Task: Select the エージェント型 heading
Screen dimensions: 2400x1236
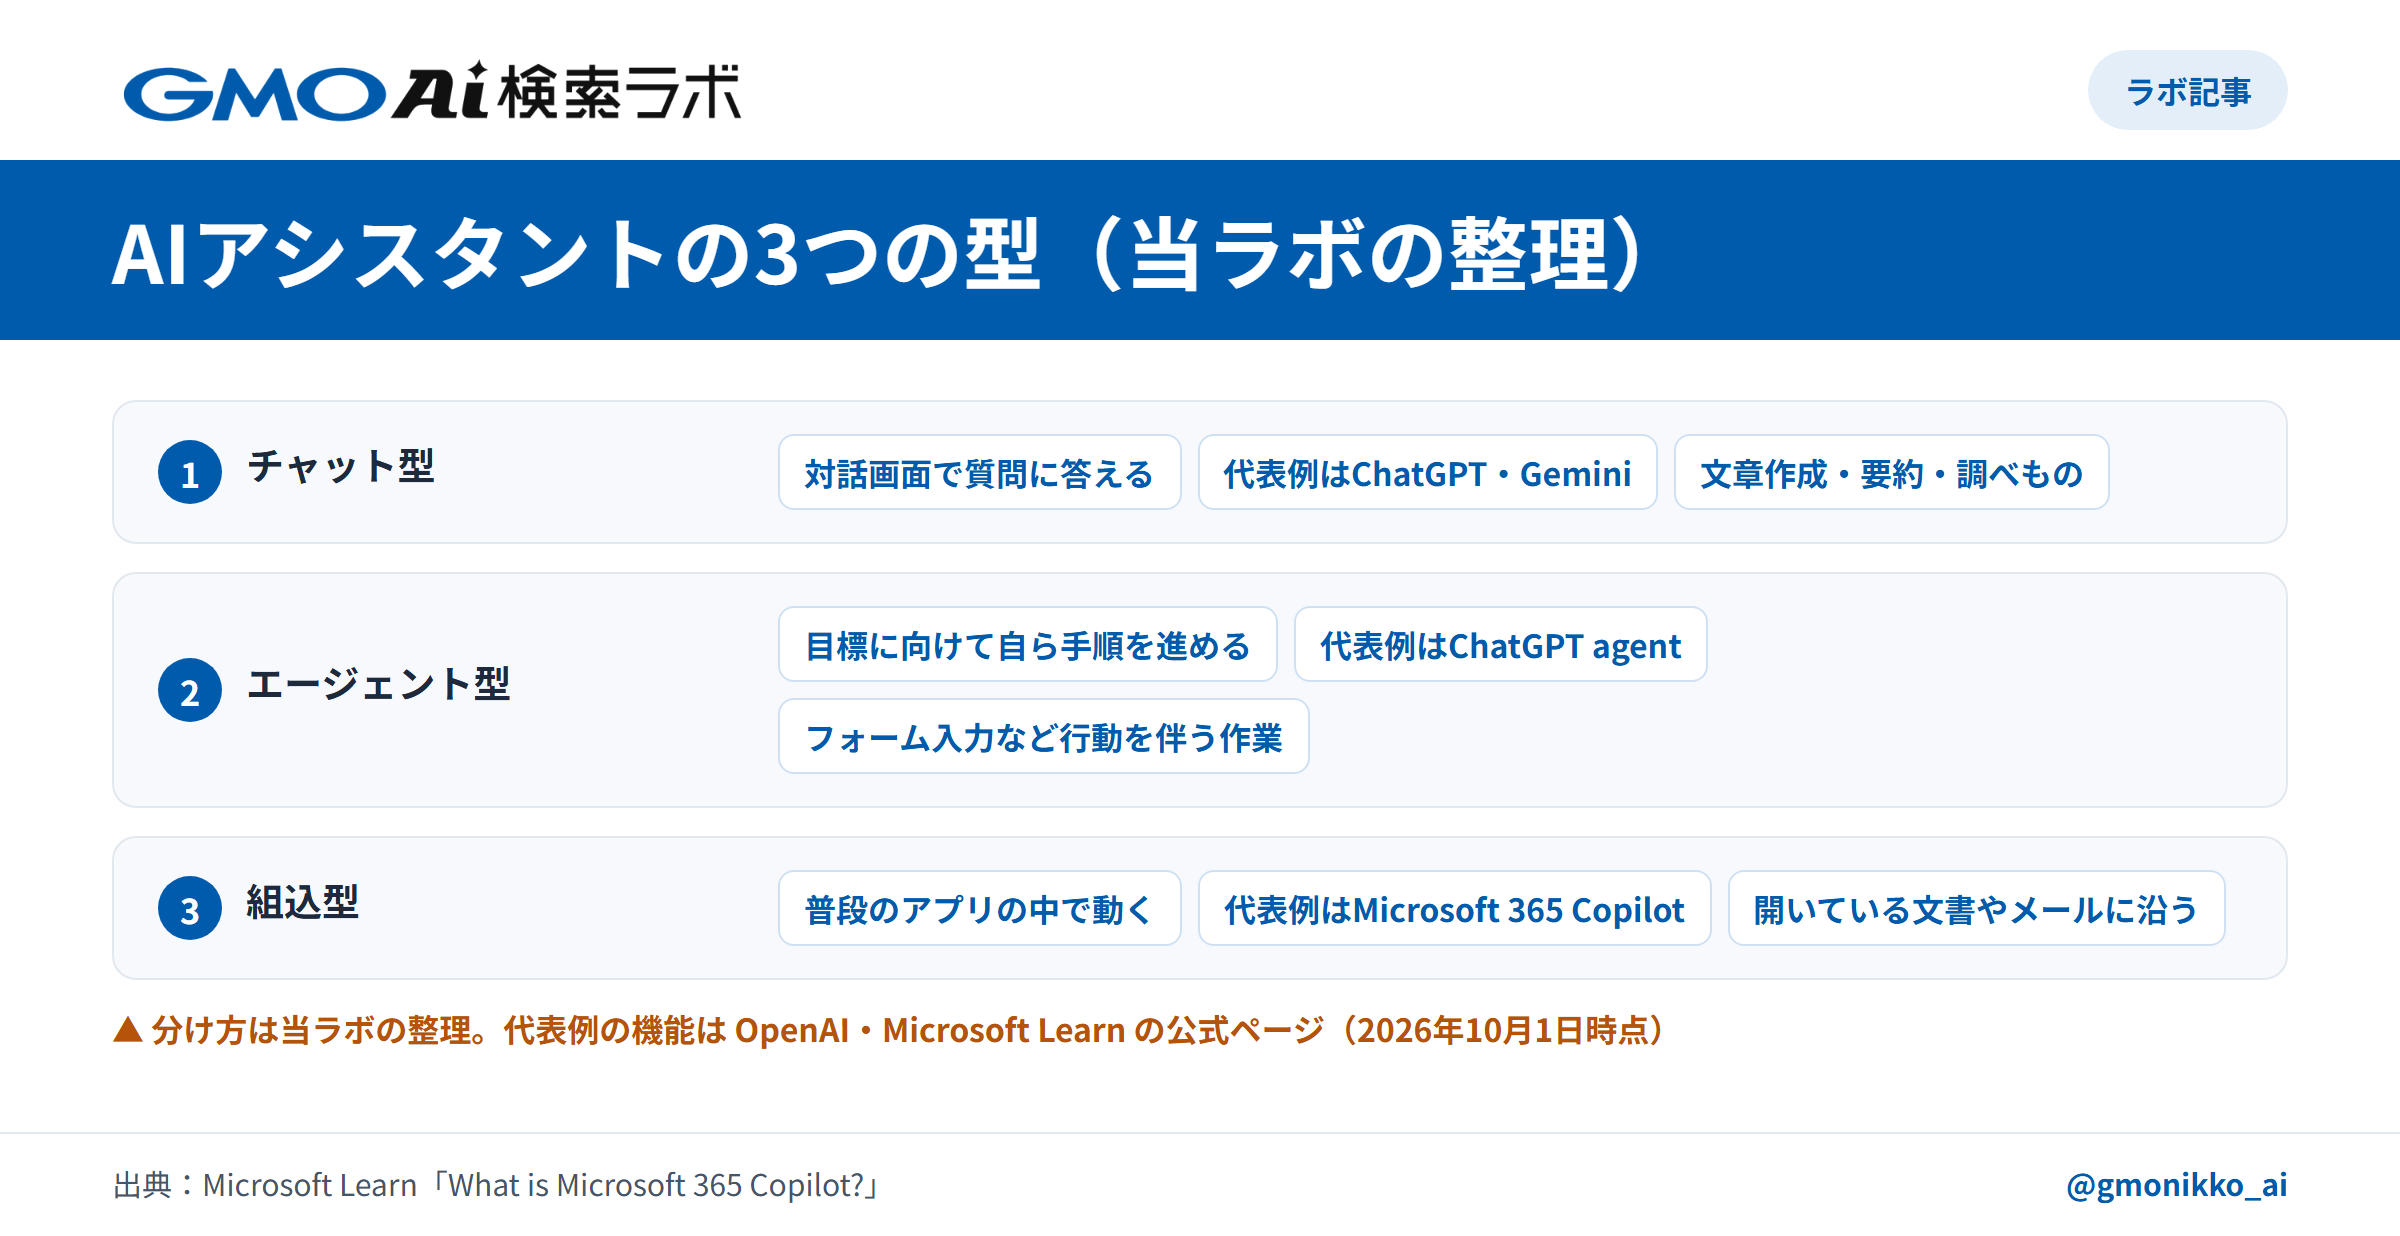Action: (x=379, y=685)
